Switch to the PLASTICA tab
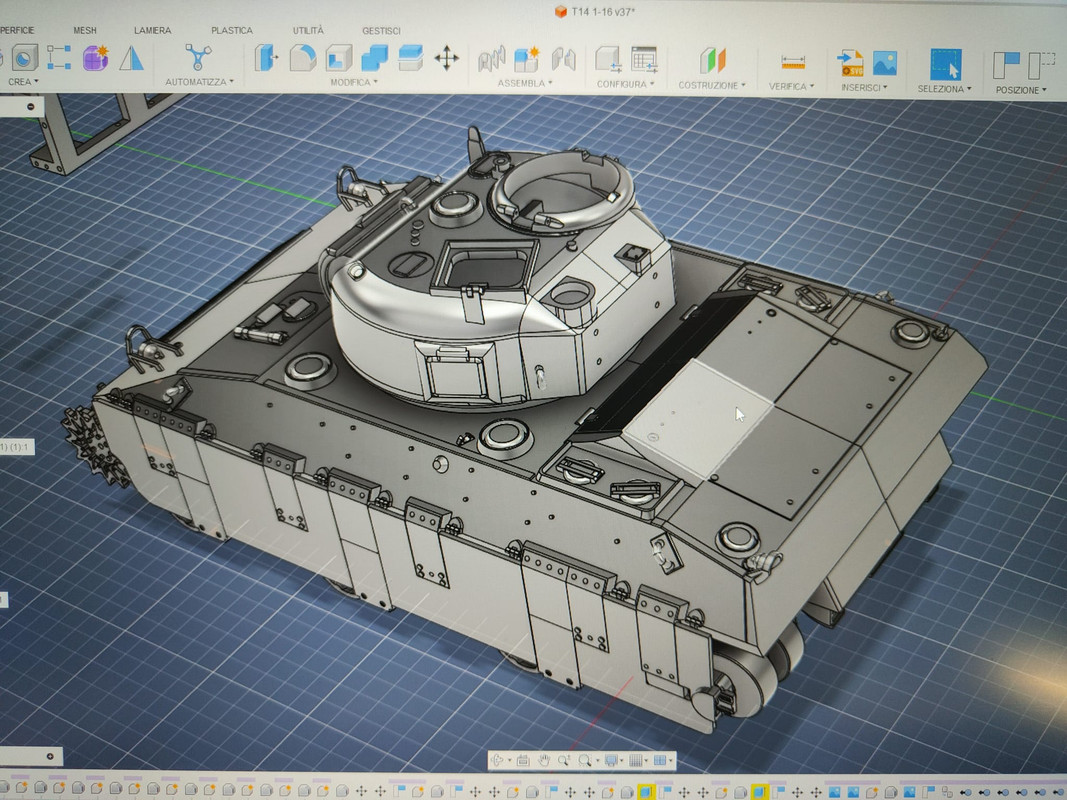This screenshot has width=1067, height=800. [231, 31]
